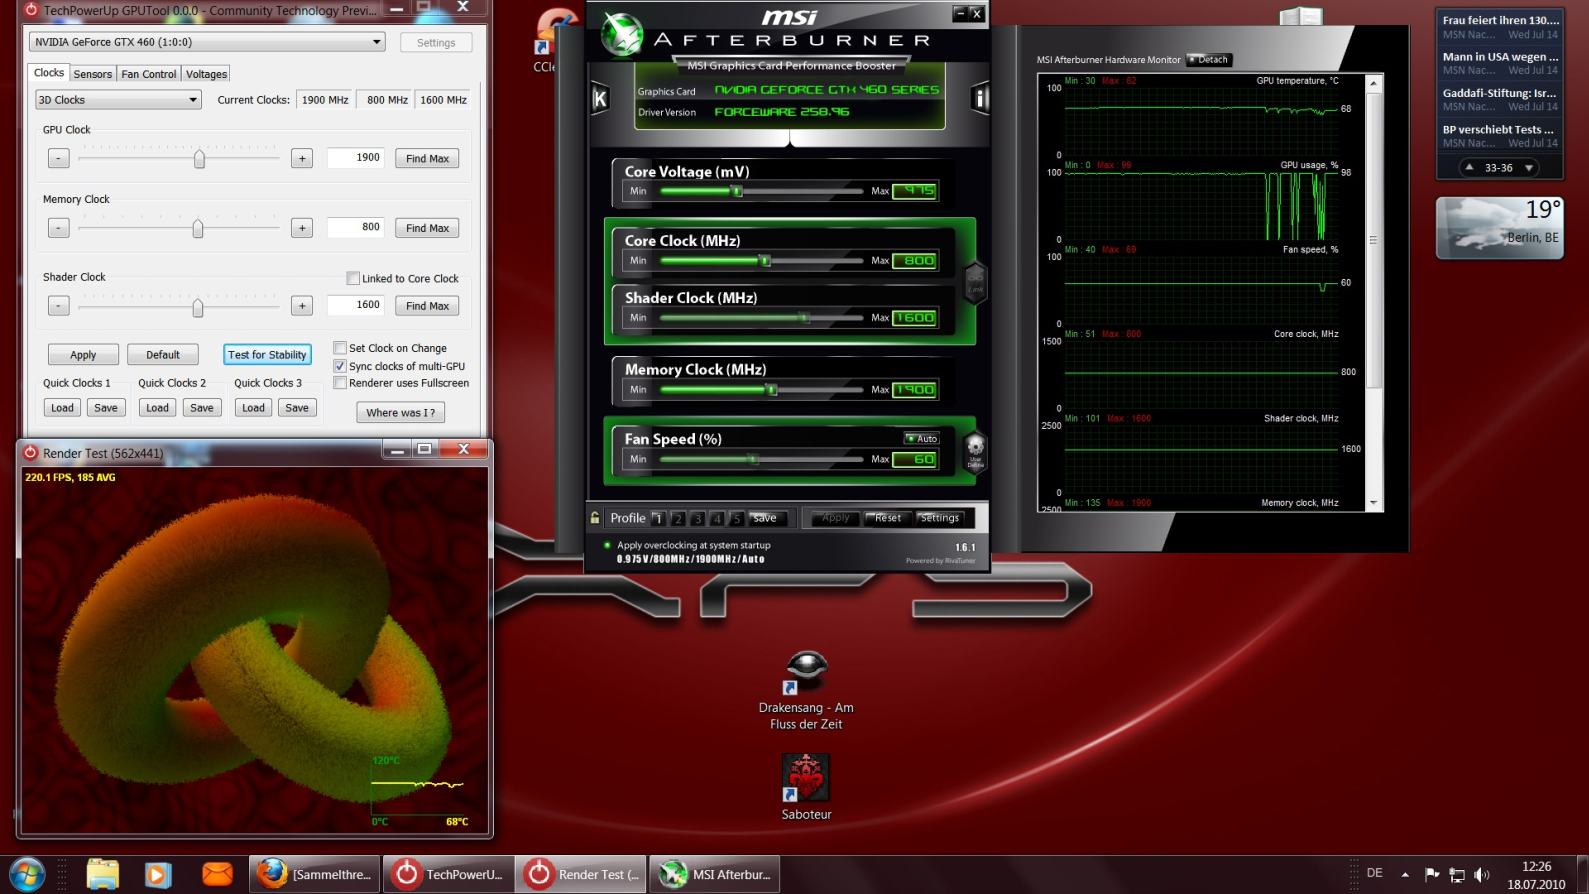Open Kombustor via the K button in Afterburner
The width and height of the screenshot is (1589, 894).
click(x=600, y=98)
